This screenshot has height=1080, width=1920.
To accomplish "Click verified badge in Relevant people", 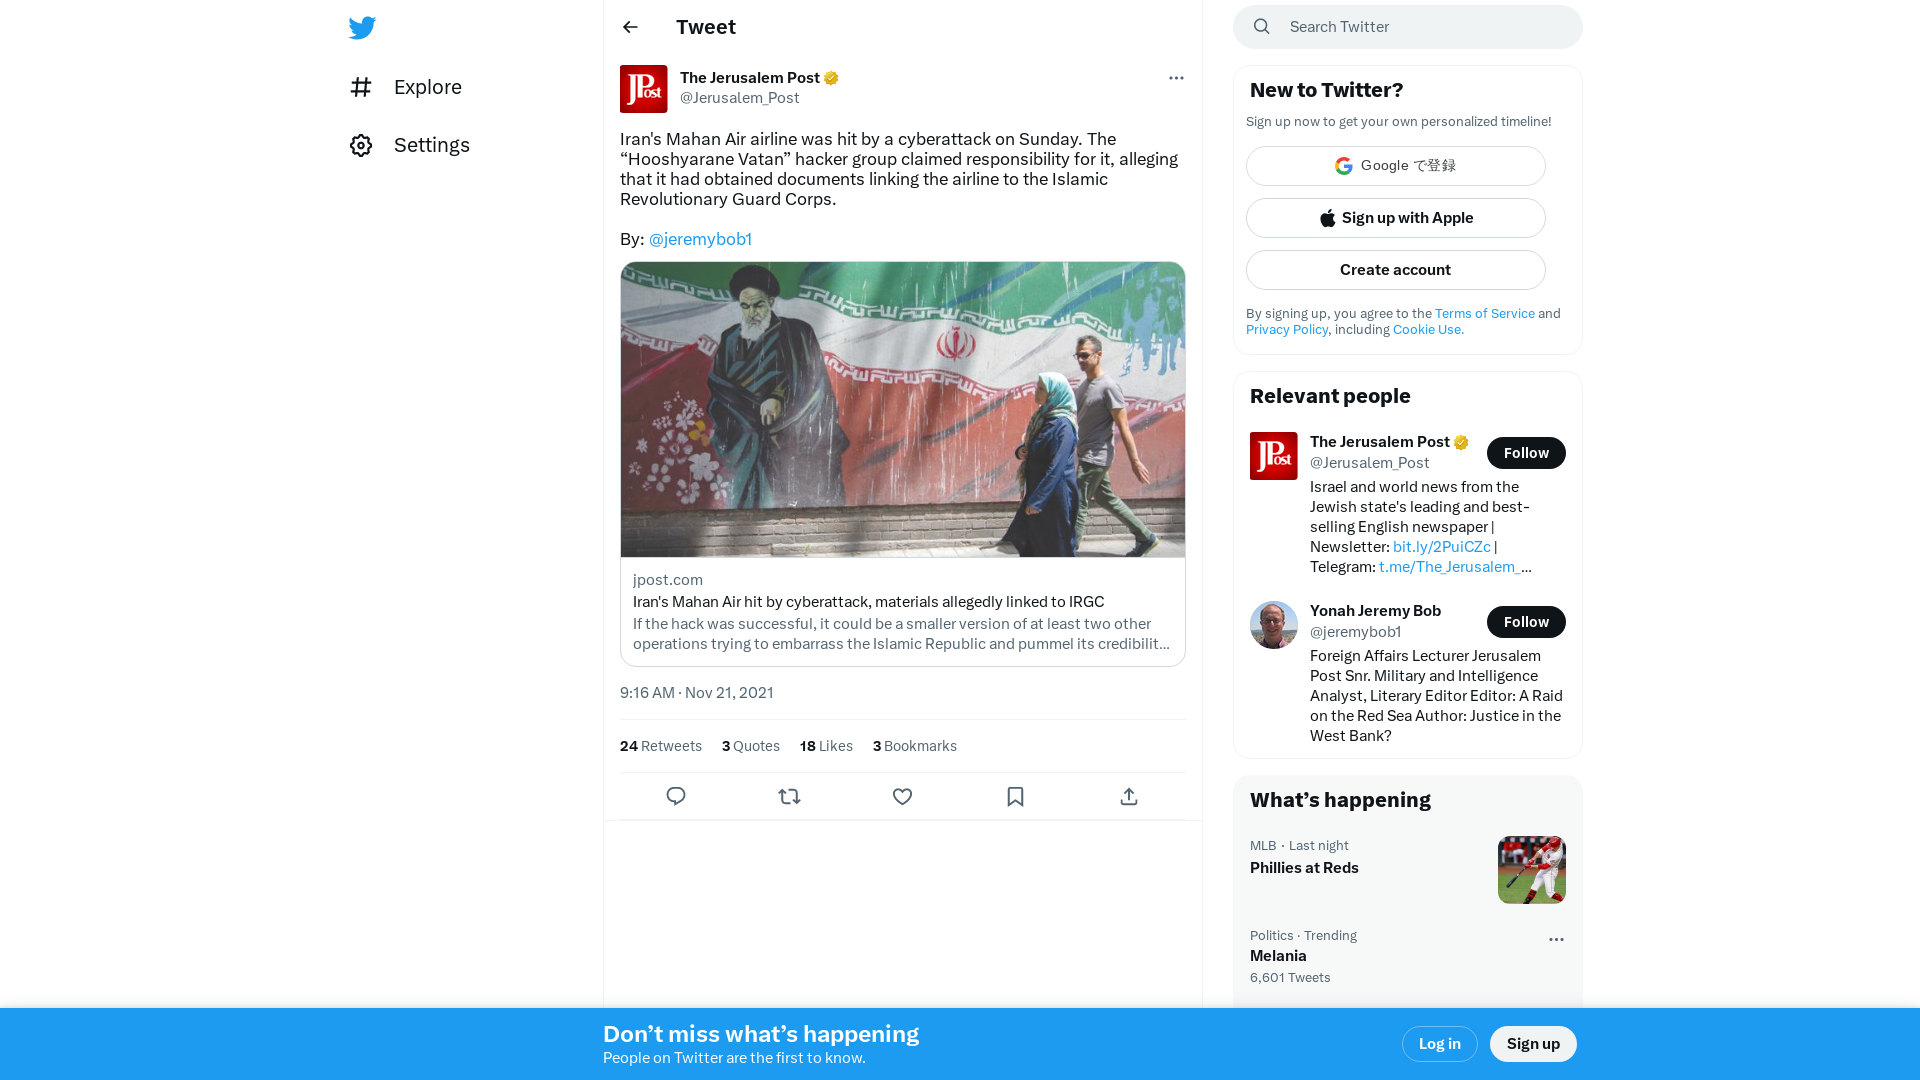I will tap(1462, 442).
